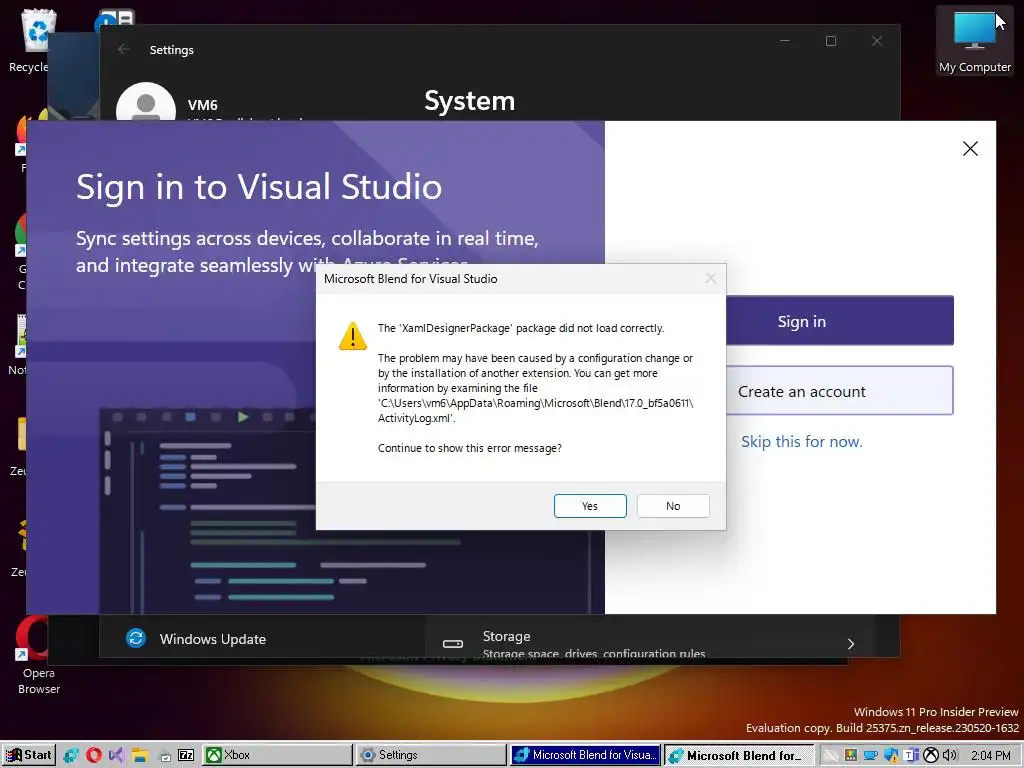Click the Start button
The height and width of the screenshot is (768, 1024).
tap(28, 755)
